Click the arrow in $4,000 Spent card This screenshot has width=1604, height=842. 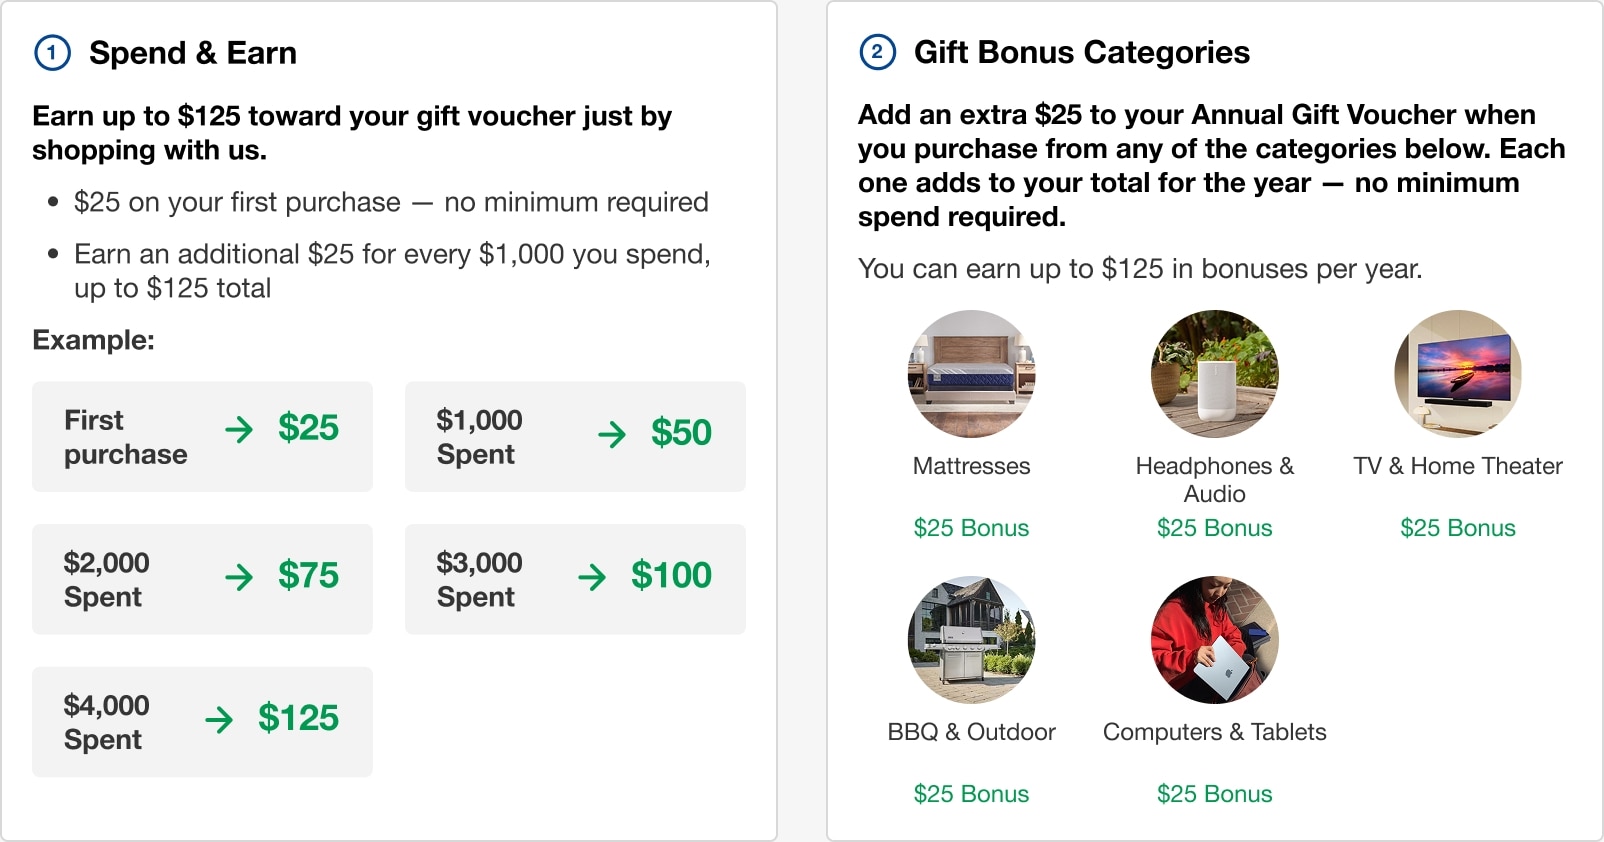(x=219, y=720)
